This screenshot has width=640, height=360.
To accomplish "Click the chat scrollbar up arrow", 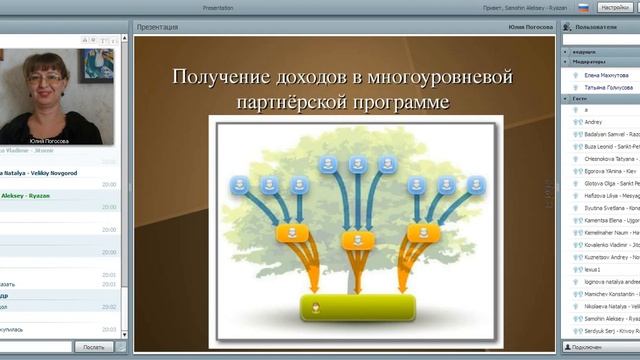I will 124,38.
